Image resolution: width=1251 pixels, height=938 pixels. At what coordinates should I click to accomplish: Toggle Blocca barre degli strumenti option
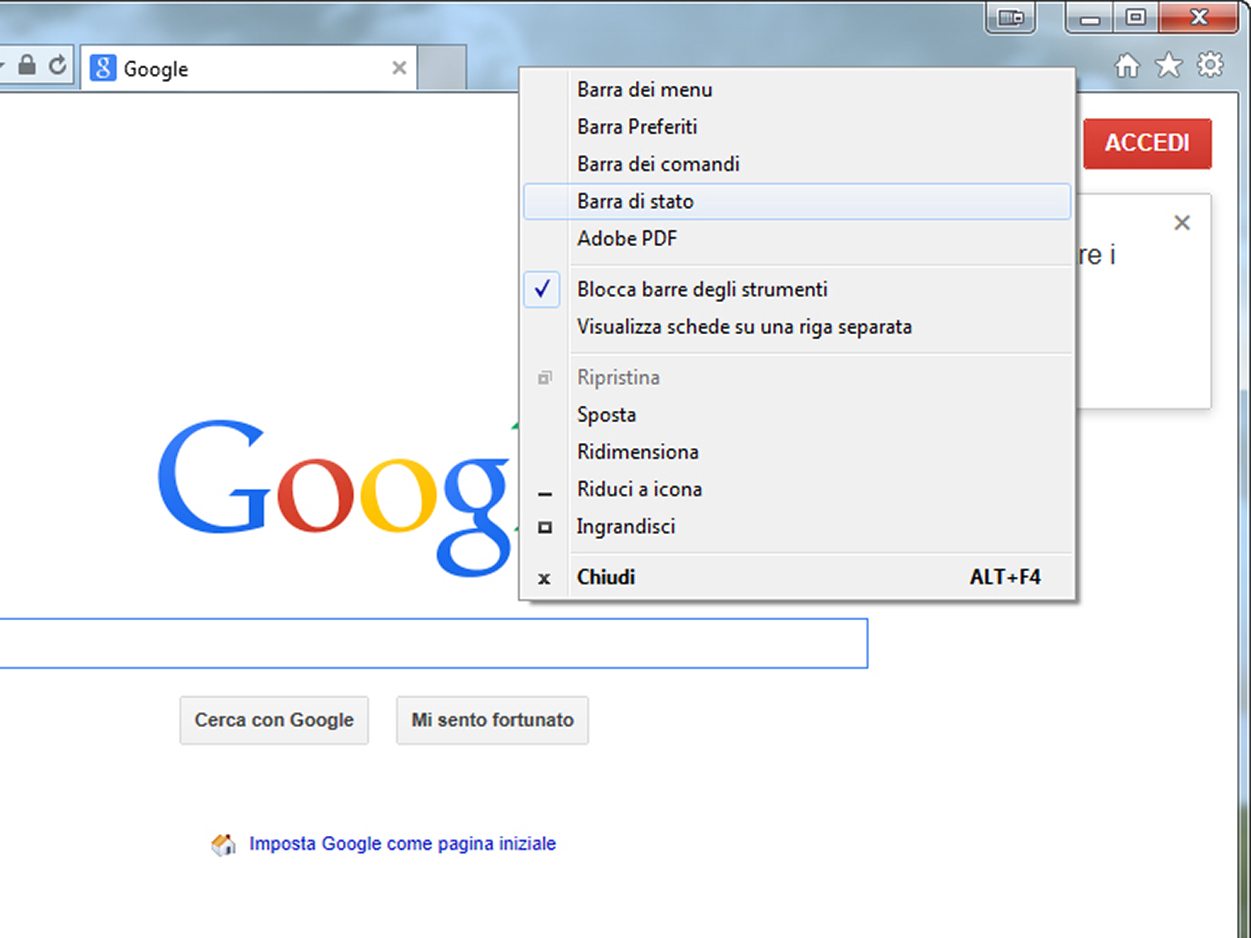click(x=701, y=290)
